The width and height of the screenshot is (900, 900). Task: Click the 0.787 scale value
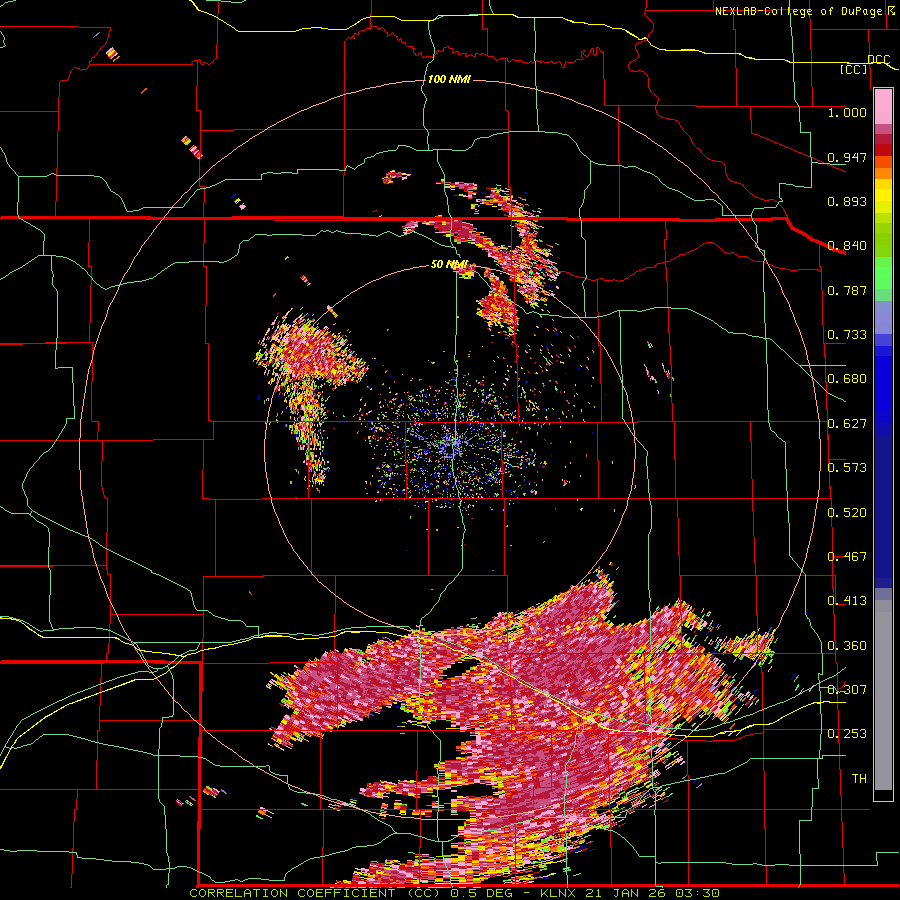click(847, 290)
